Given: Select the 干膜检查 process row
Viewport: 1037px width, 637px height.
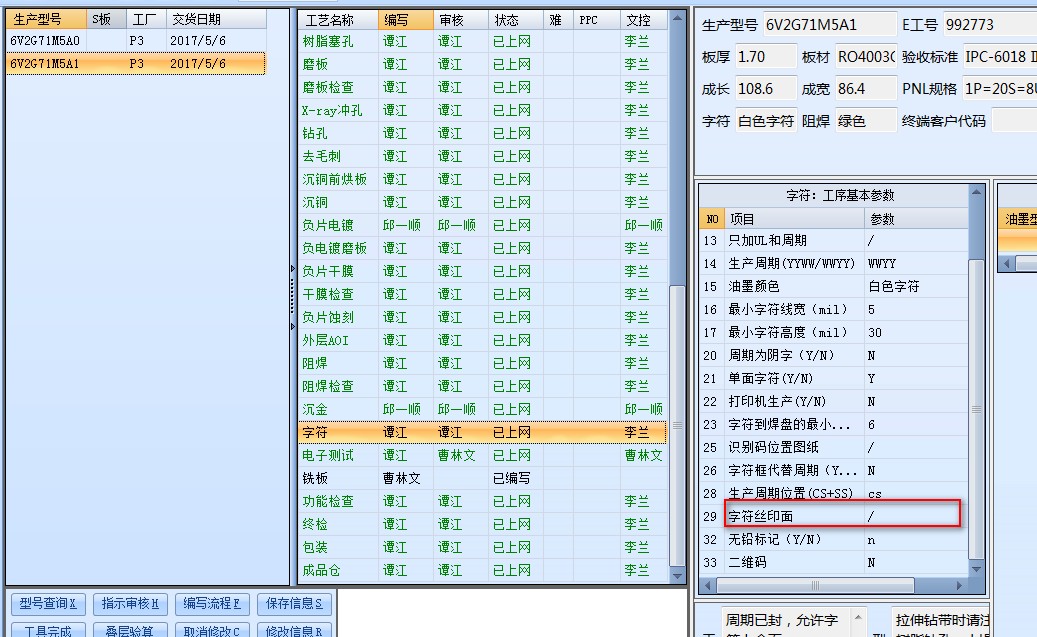Looking at the screenshot, I should (x=483, y=294).
